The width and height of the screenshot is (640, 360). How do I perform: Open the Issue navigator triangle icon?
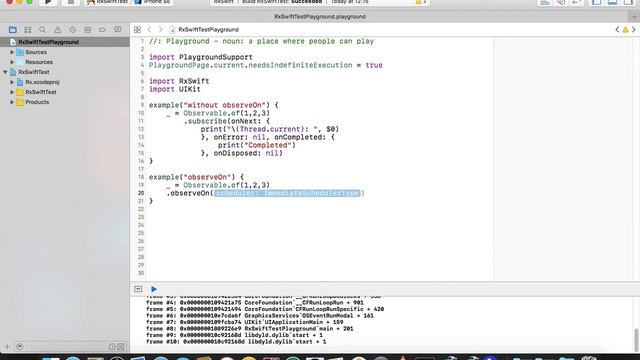coord(58,29)
